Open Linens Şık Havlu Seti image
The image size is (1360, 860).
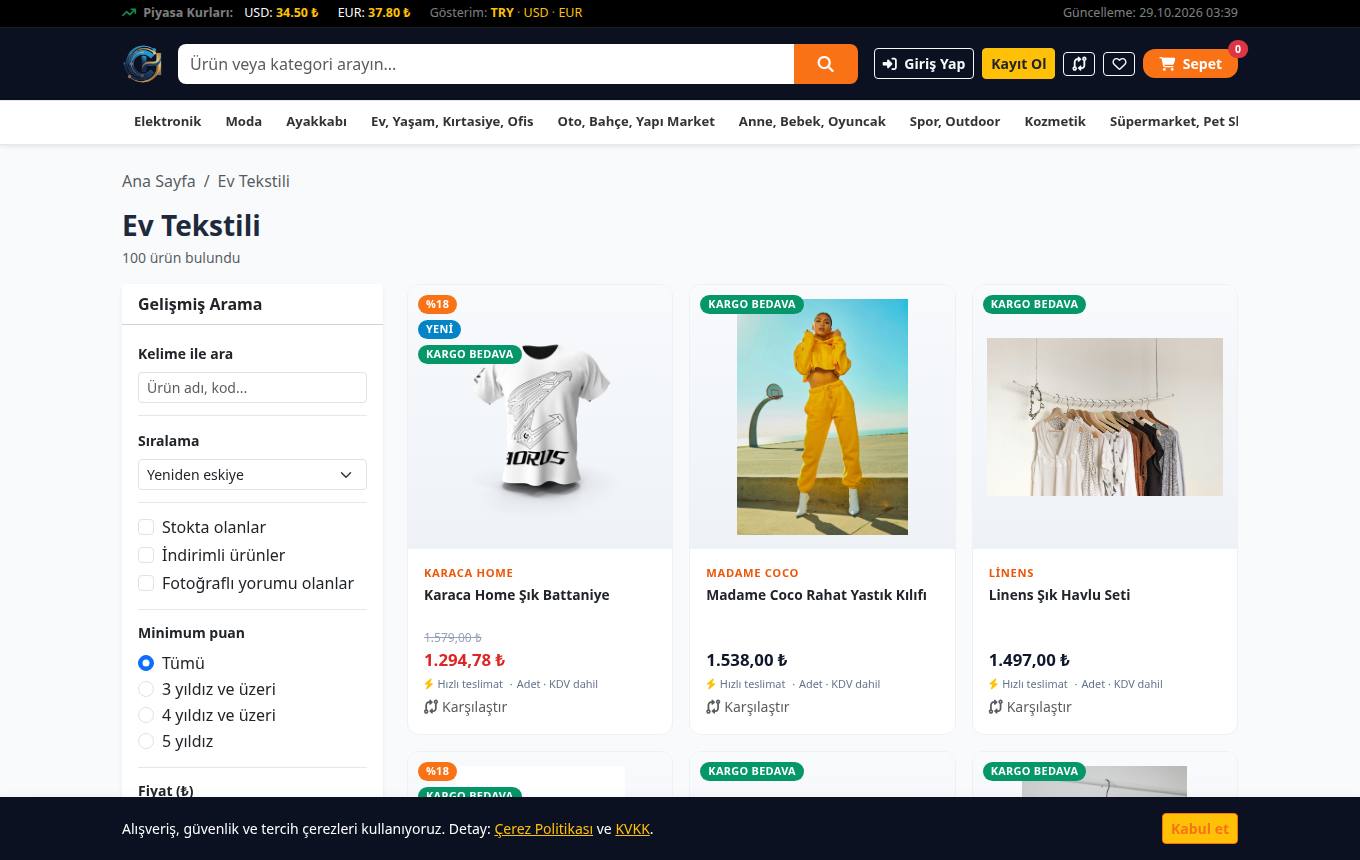(x=1105, y=417)
